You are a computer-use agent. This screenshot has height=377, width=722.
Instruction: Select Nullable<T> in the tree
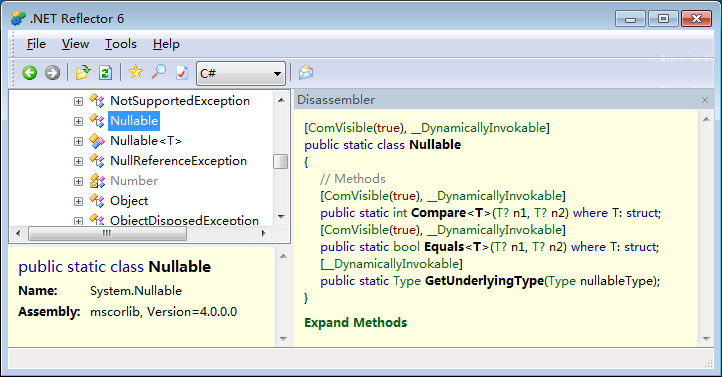[x=146, y=141]
